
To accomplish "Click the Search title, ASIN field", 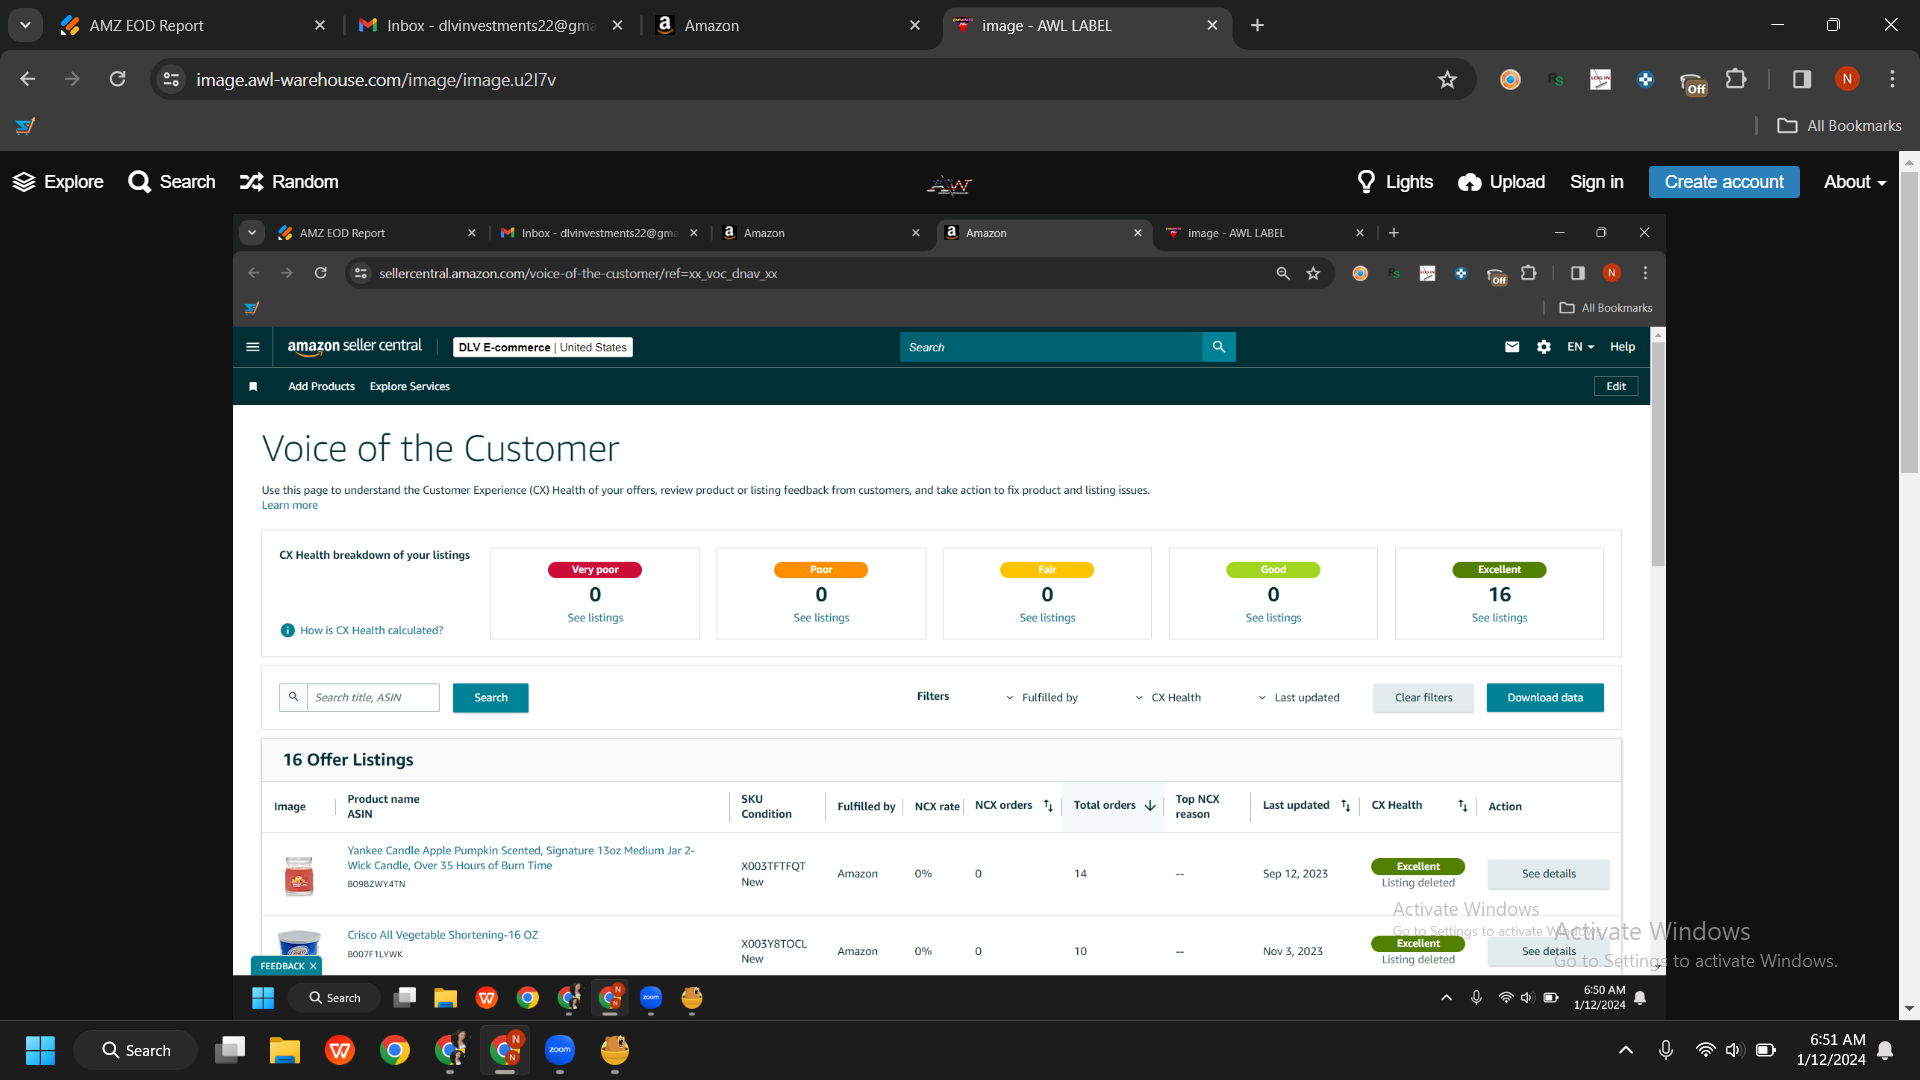I will tap(373, 697).
